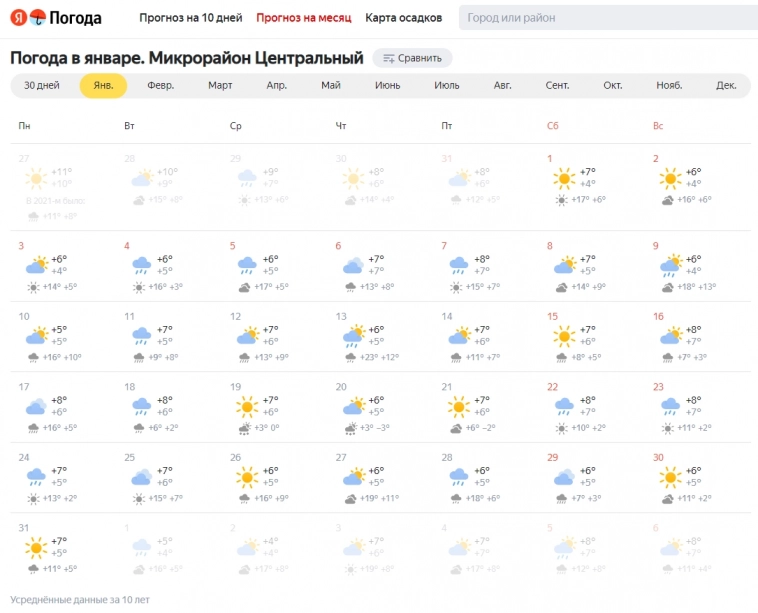The image size is (758, 613).
Task: Select the 'Авг.' month tab
Action: (x=502, y=86)
